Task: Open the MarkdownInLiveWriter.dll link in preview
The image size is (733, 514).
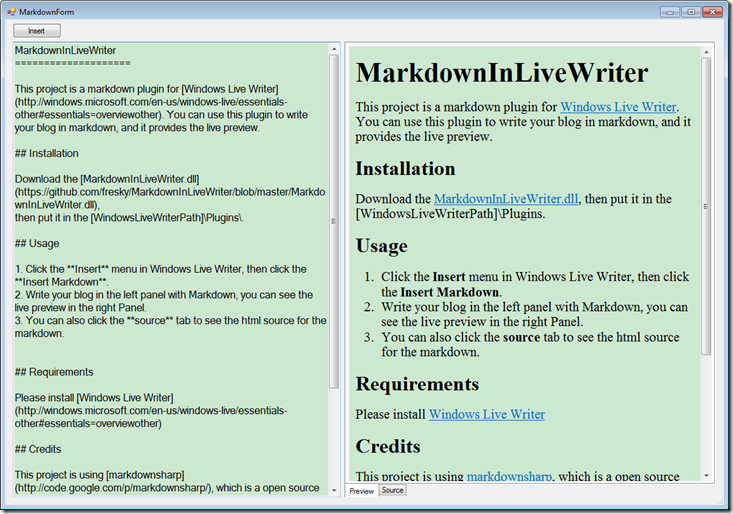Action: click(x=506, y=199)
